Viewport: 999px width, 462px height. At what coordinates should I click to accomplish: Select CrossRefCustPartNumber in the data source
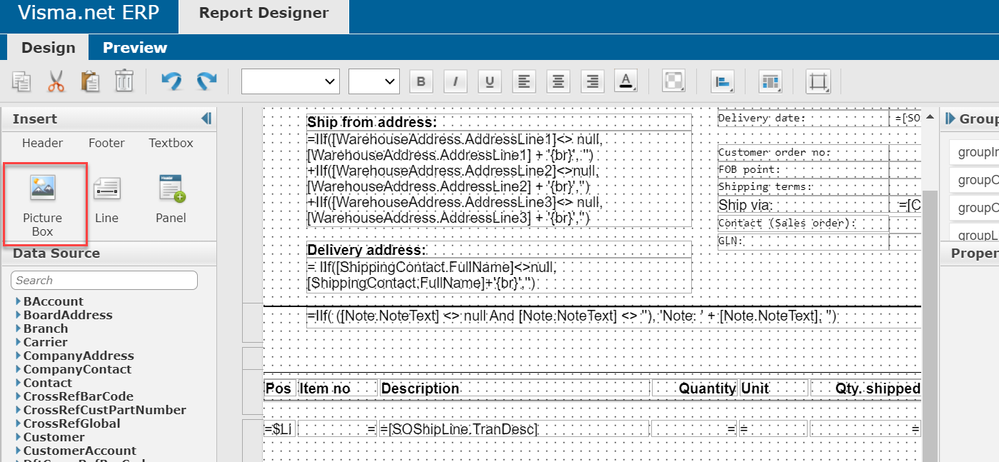point(104,410)
